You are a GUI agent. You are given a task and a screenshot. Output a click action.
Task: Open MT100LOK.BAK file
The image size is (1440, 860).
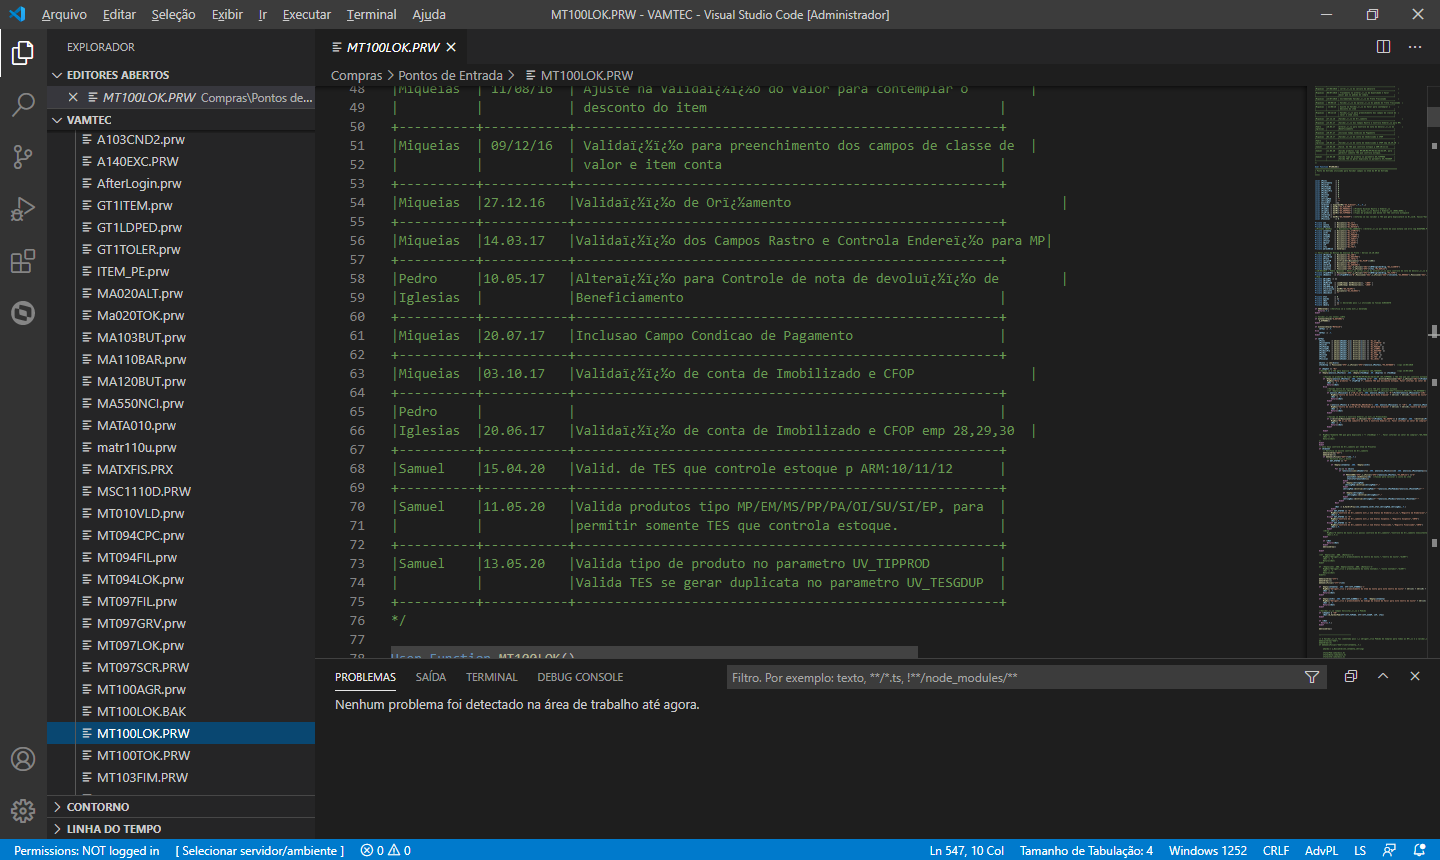[x=181, y=711]
